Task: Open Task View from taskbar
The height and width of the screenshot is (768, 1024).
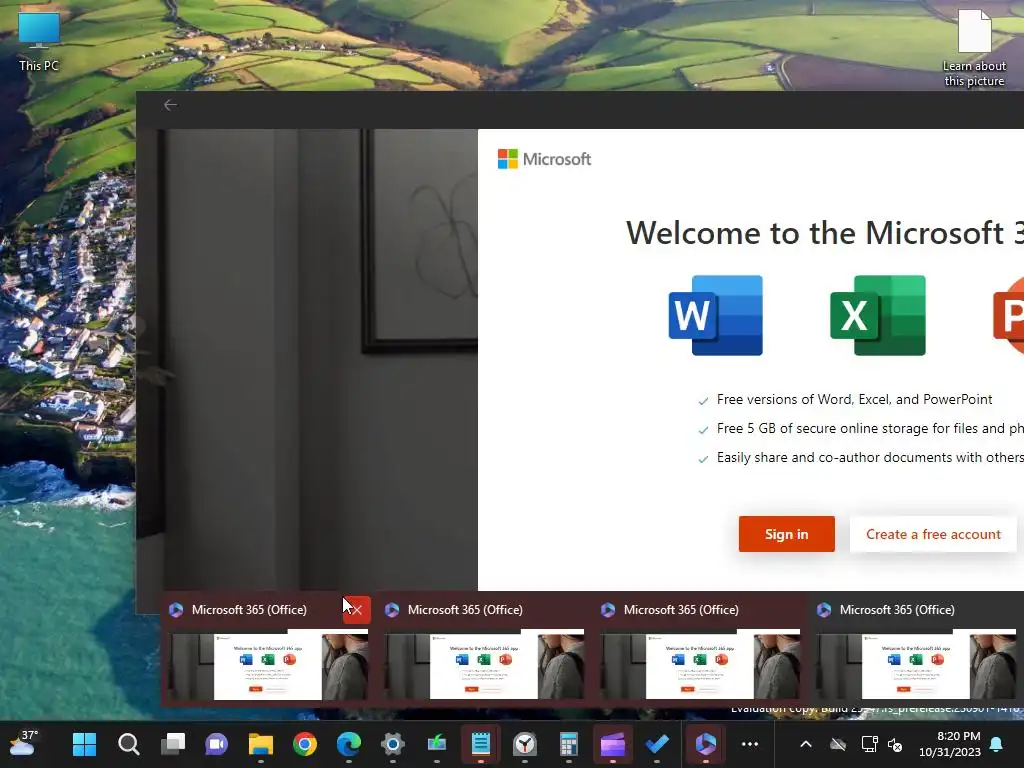Action: pyautogui.click(x=173, y=744)
